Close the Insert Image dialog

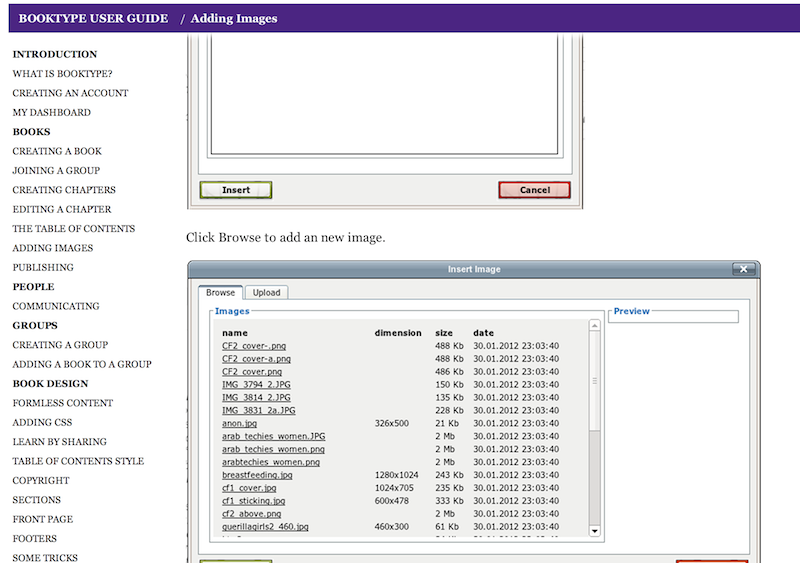click(x=743, y=269)
